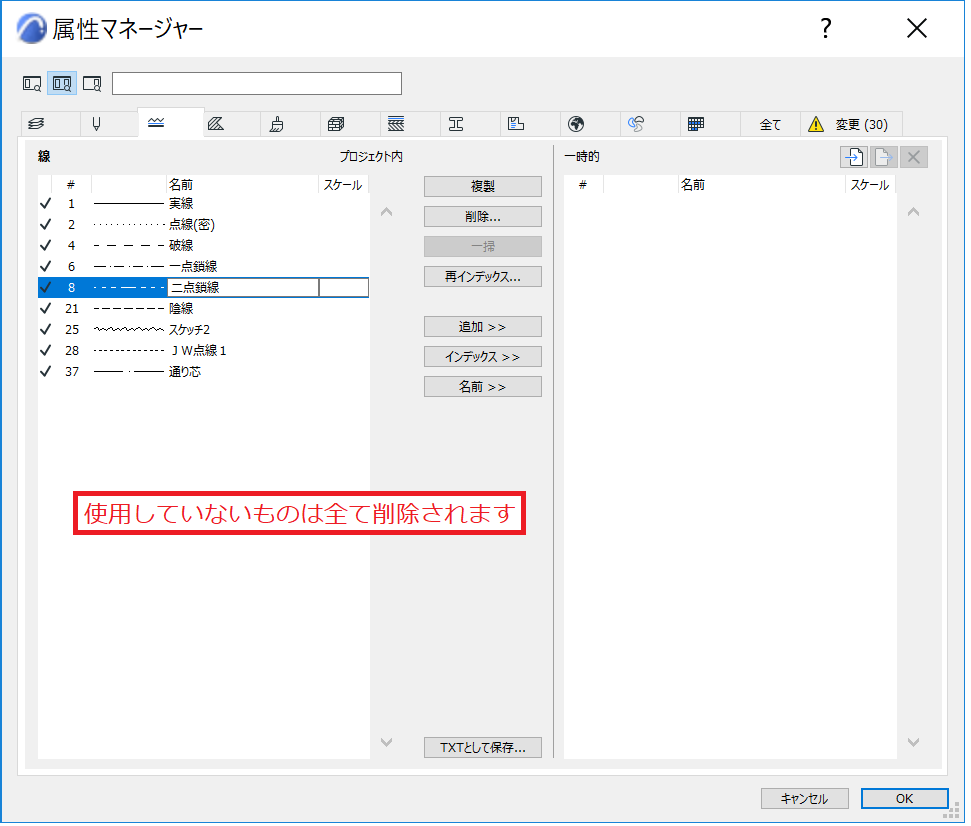Click the 再インデックス... button
The image size is (971, 826).
pyautogui.click(x=482, y=277)
